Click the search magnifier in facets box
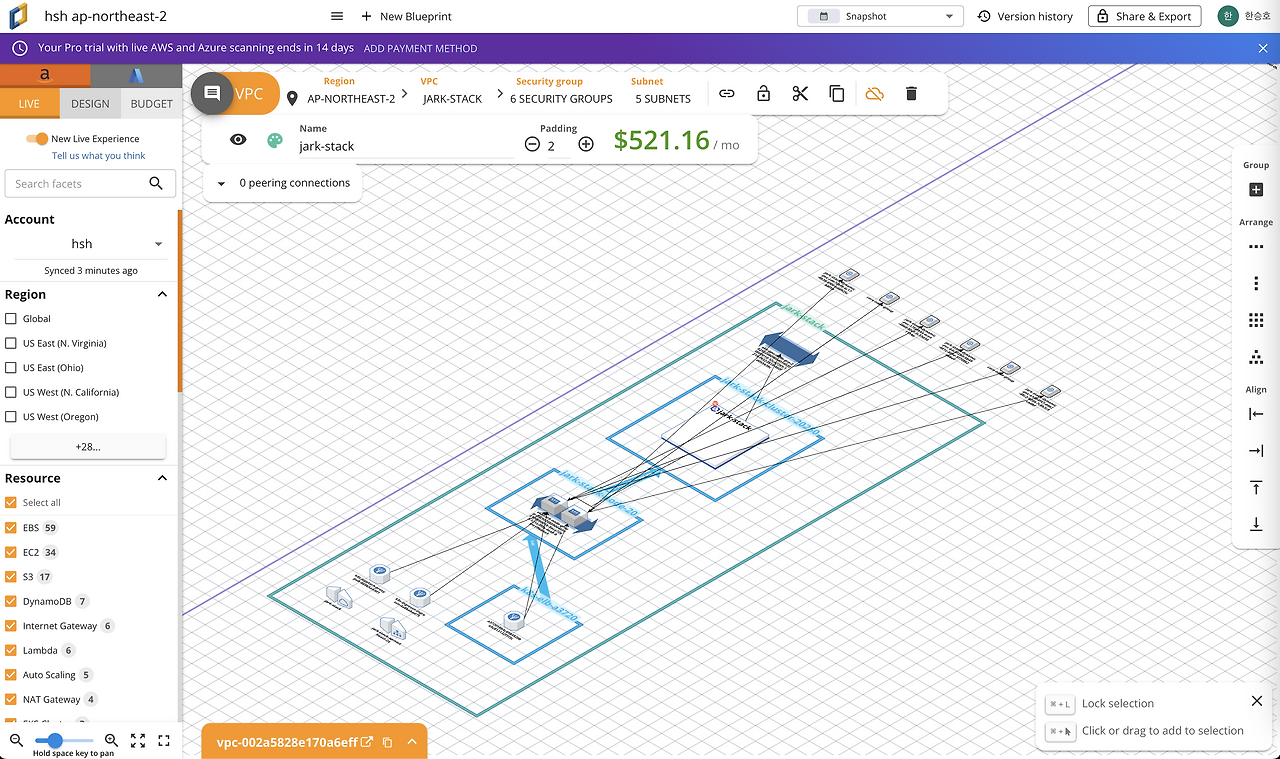1280x759 pixels. point(156,183)
